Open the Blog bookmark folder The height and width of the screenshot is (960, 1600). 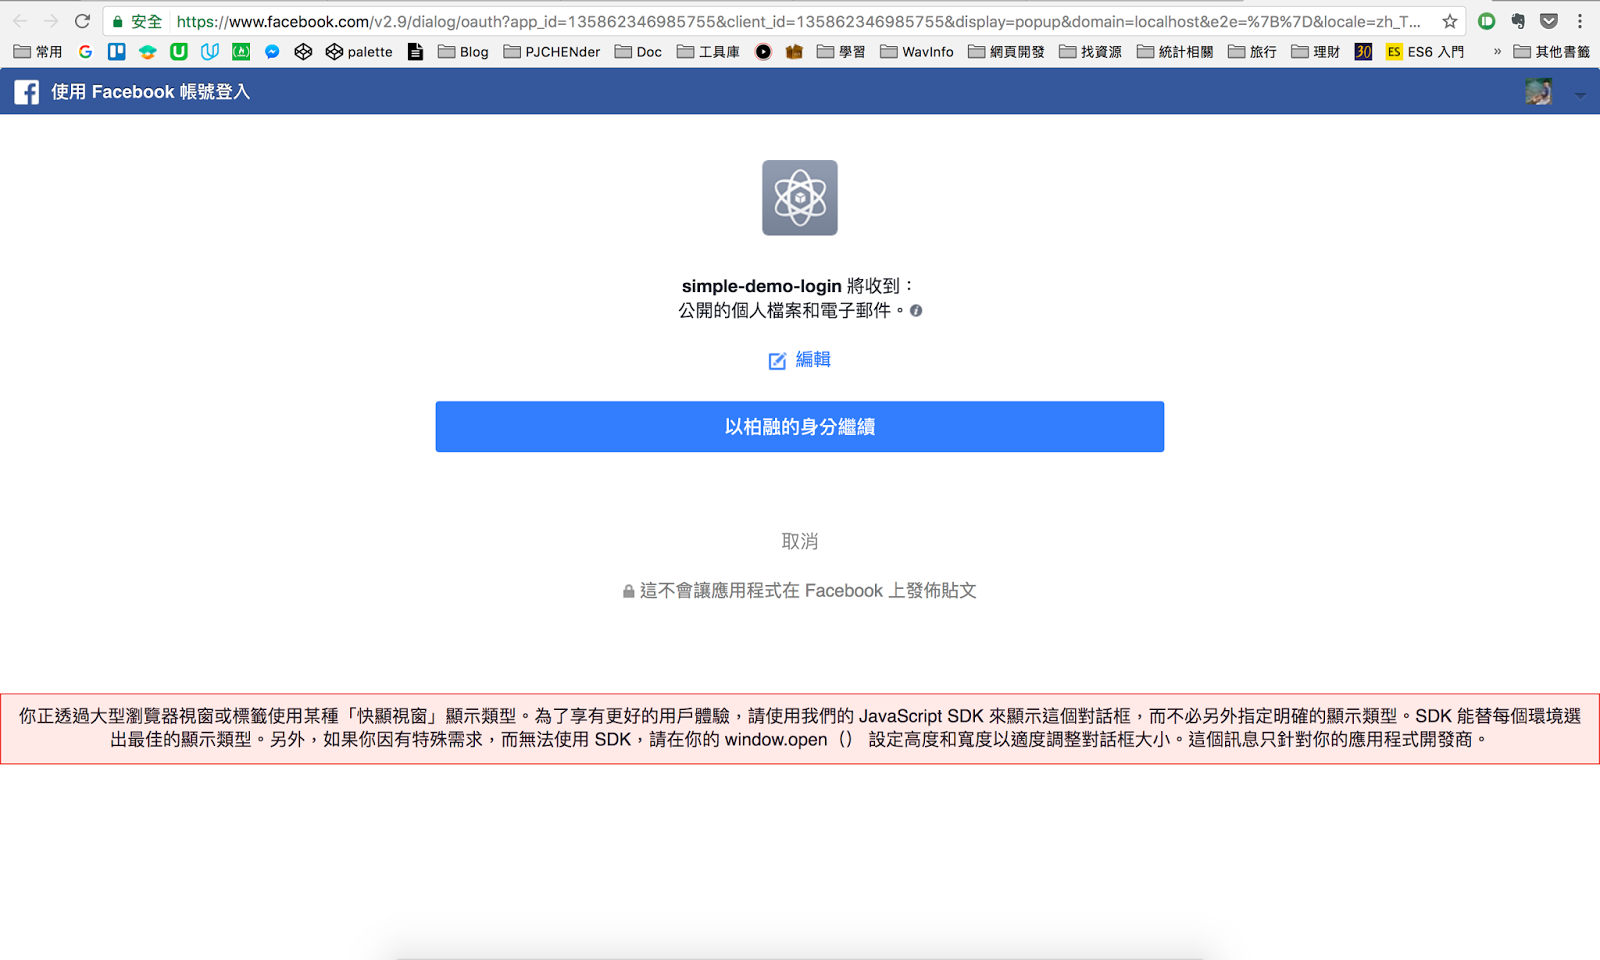point(464,51)
